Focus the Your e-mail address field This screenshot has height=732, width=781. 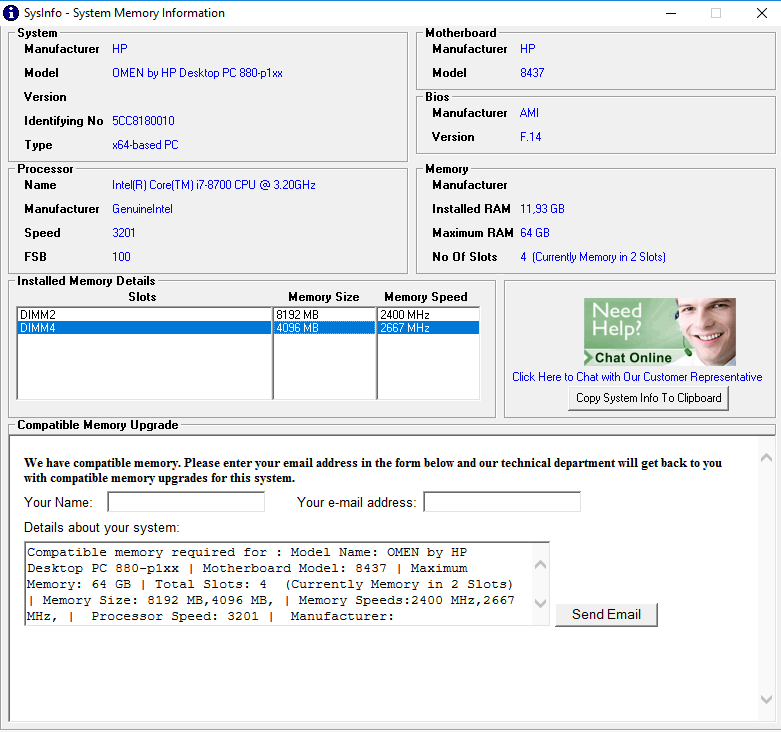[502, 502]
